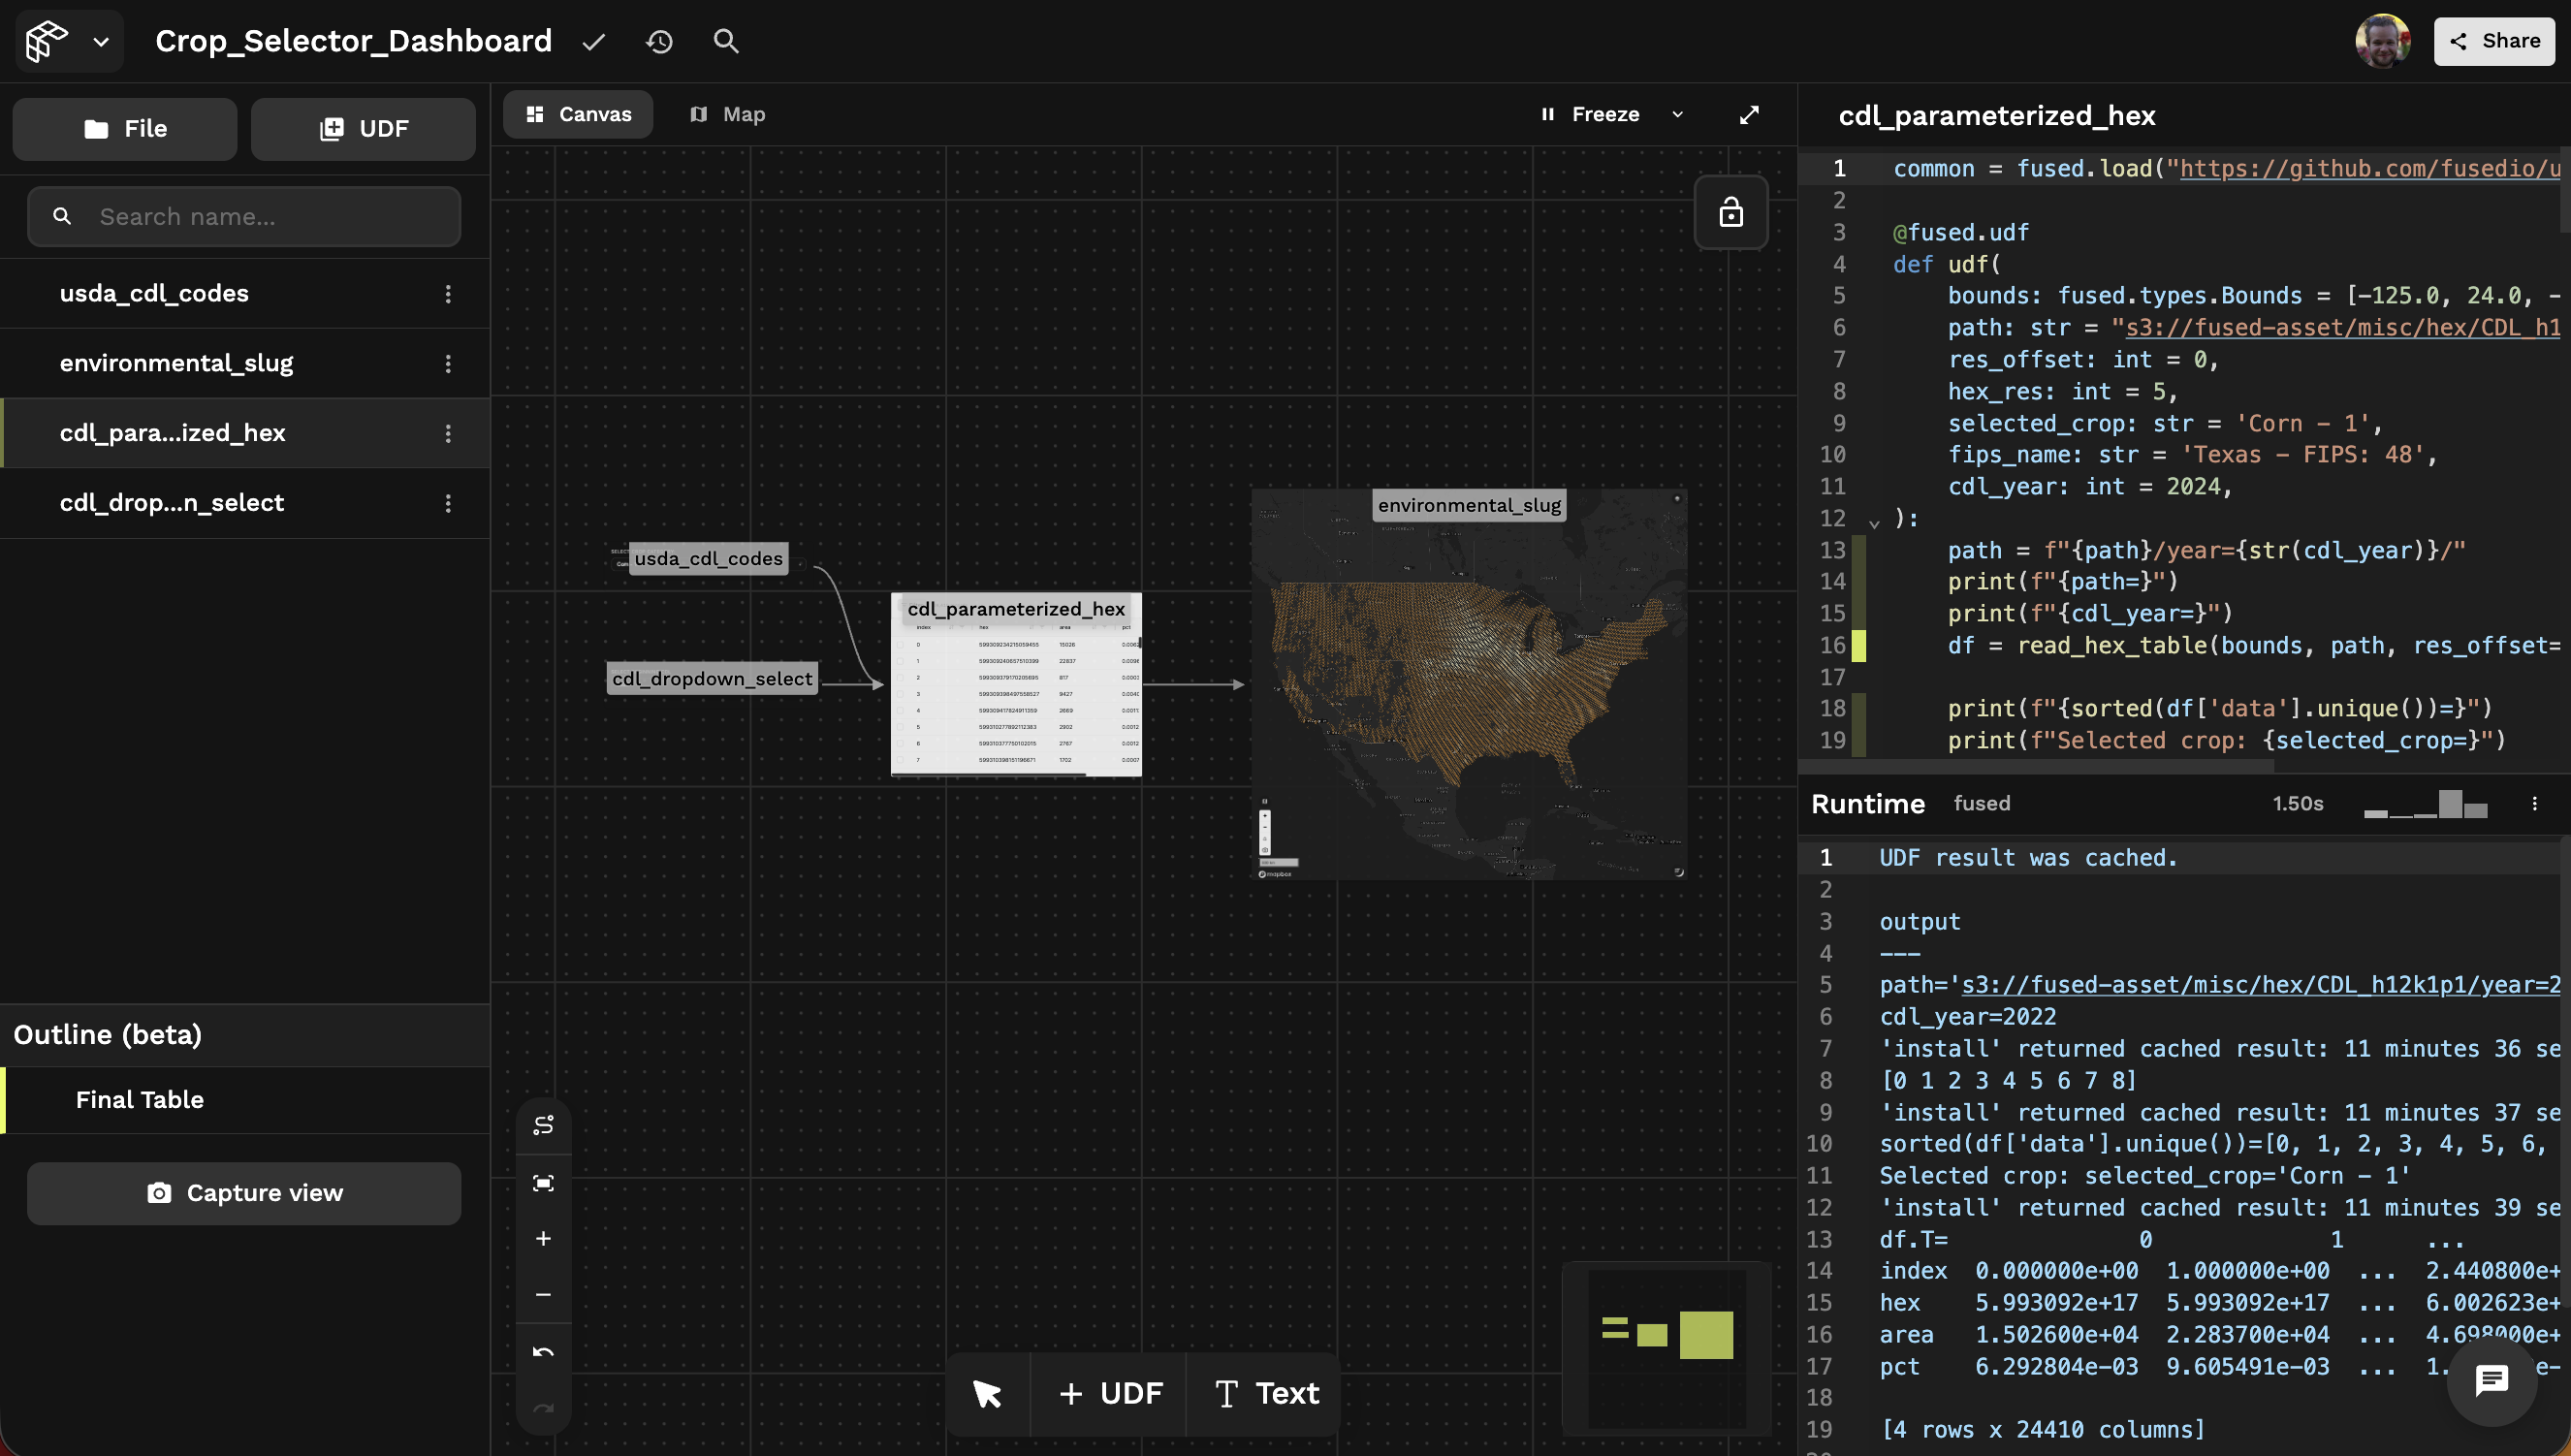Undo the last canvas action
Screen dimensions: 2571x1456
pos(543,1352)
